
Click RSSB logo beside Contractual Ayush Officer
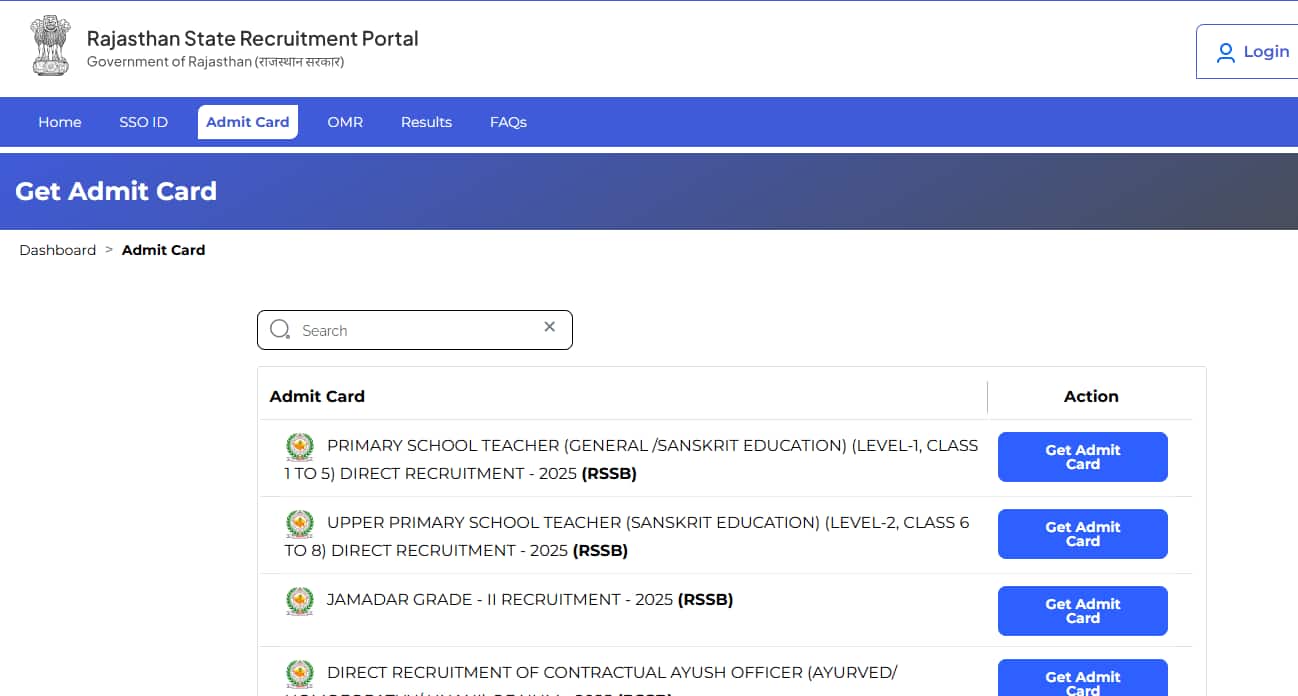299,673
